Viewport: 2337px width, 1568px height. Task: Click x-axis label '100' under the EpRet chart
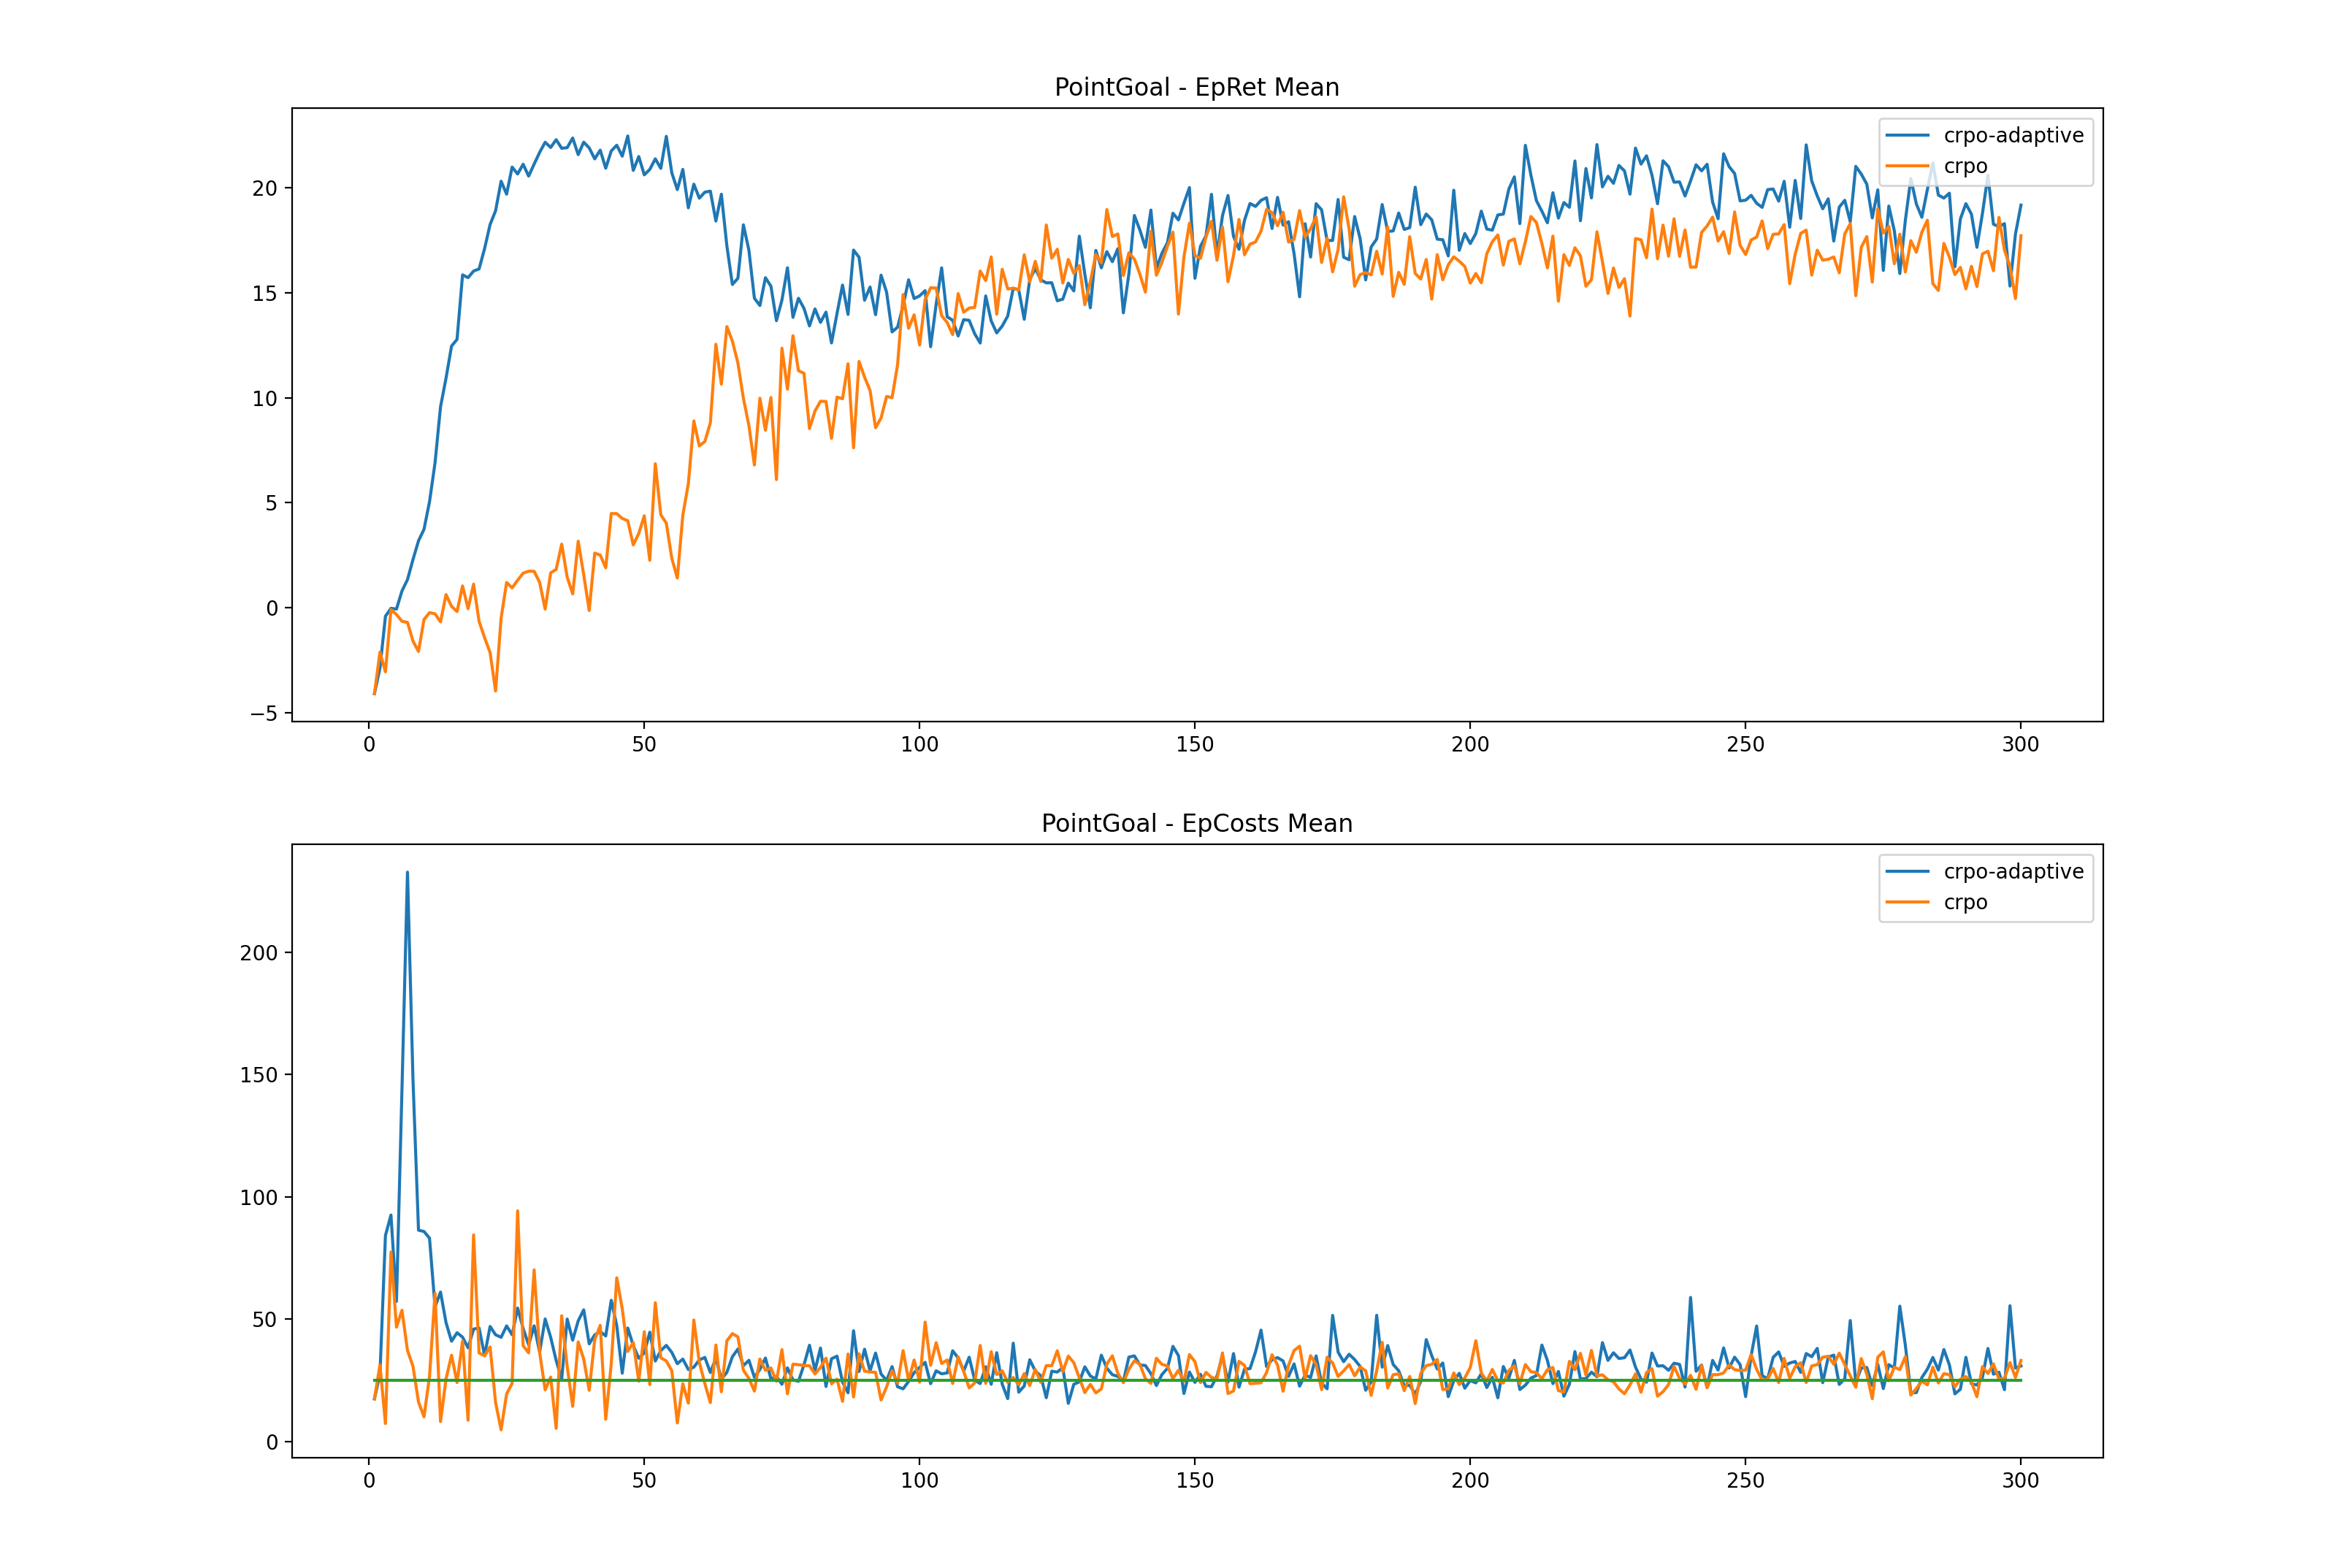919,745
